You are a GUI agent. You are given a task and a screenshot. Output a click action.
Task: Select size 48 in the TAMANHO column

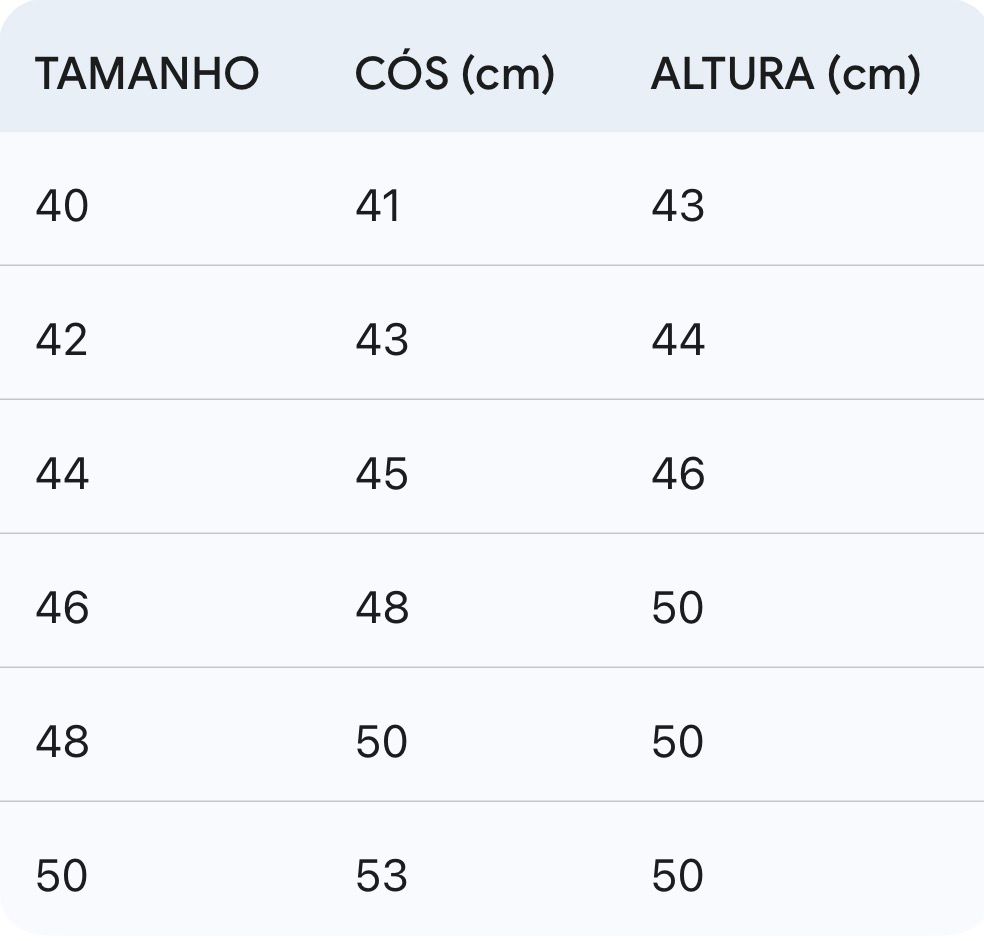[62, 741]
